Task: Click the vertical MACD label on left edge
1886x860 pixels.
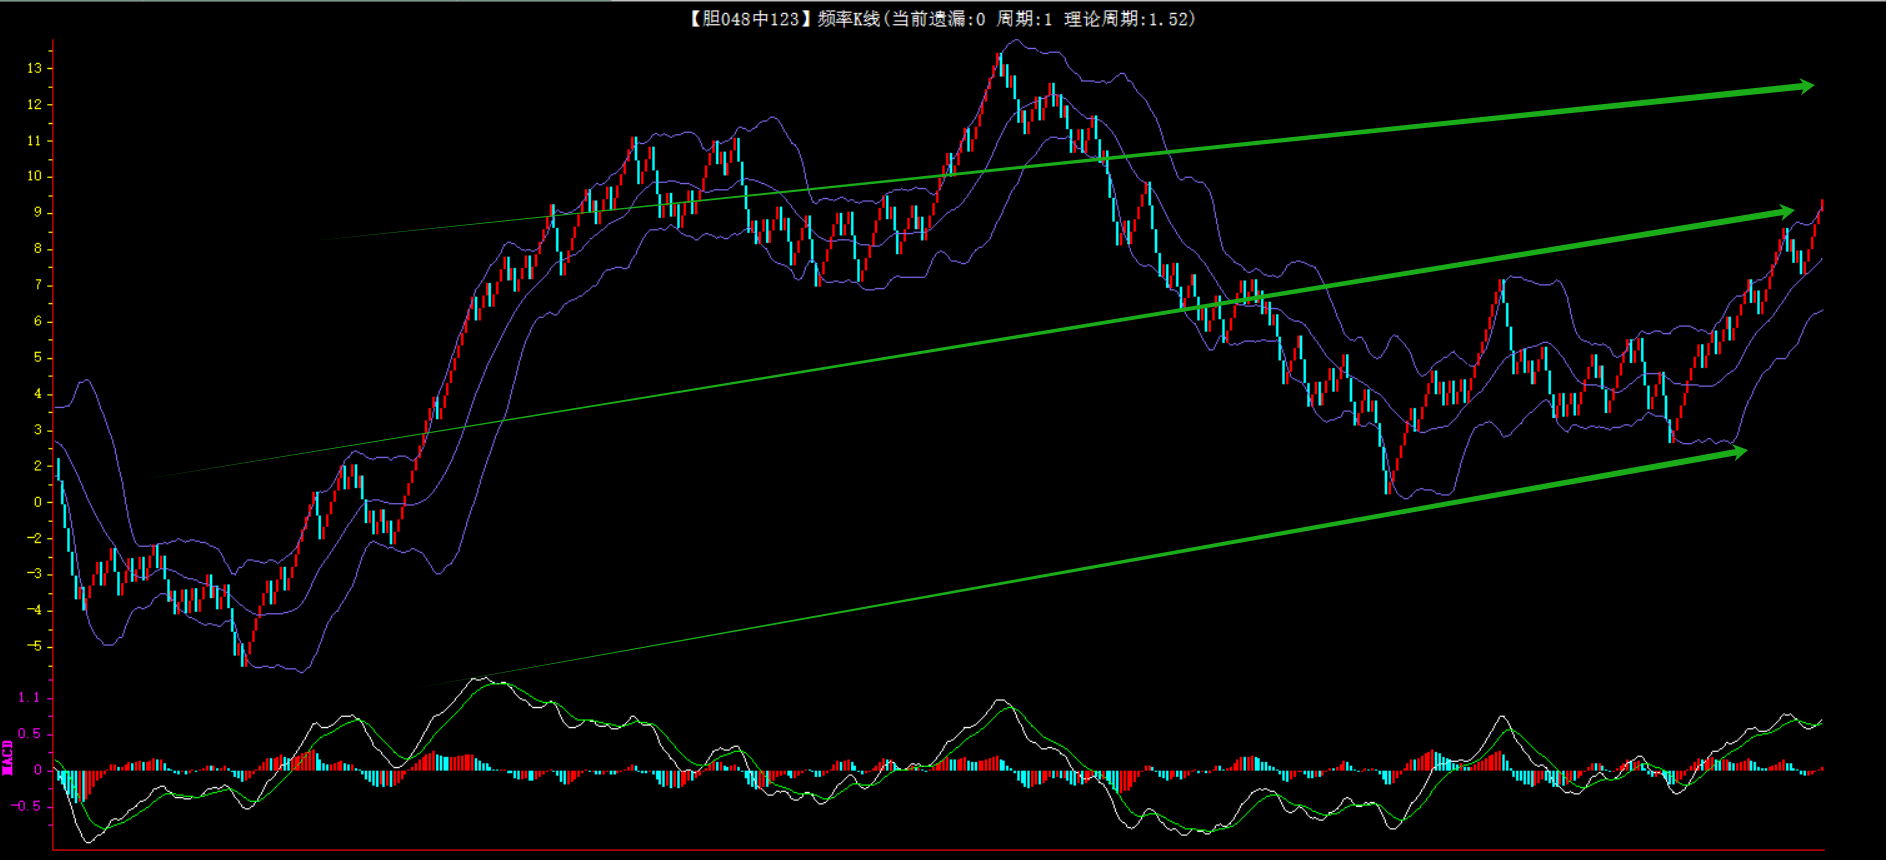Action: pos(8,757)
